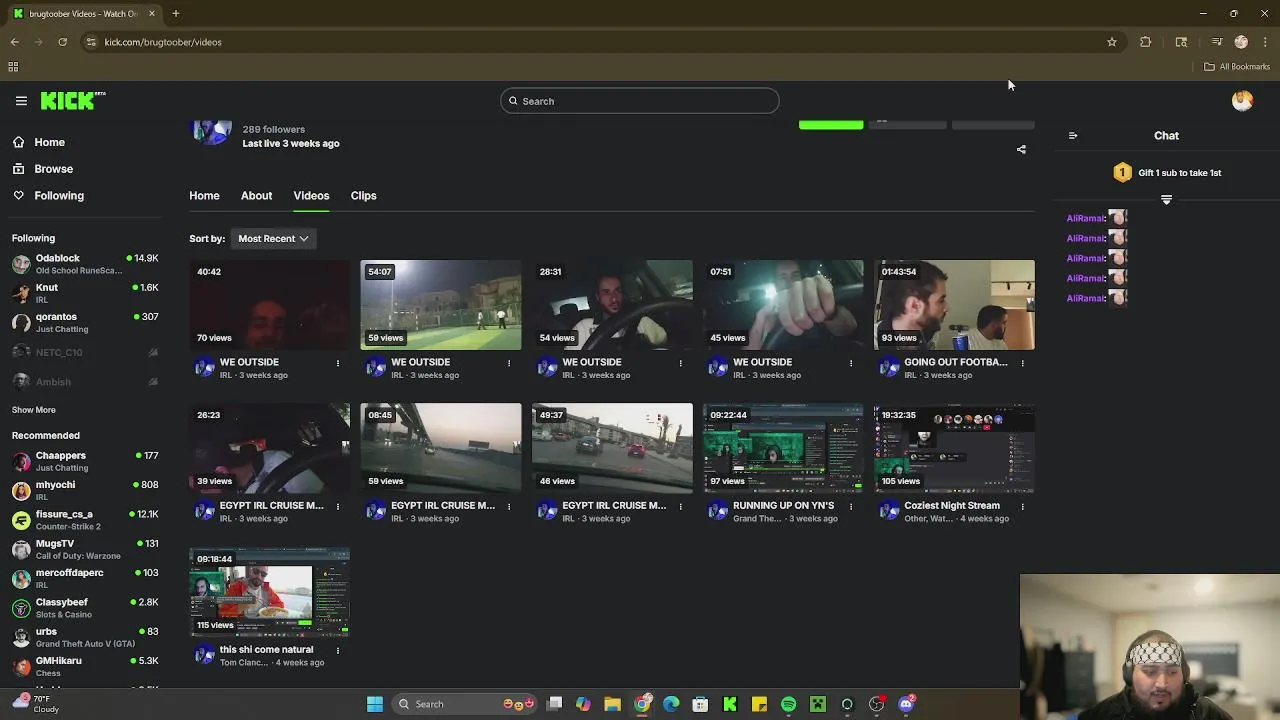Open new browser tab
Image resolution: width=1280 pixels, height=720 pixels.
click(175, 14)
